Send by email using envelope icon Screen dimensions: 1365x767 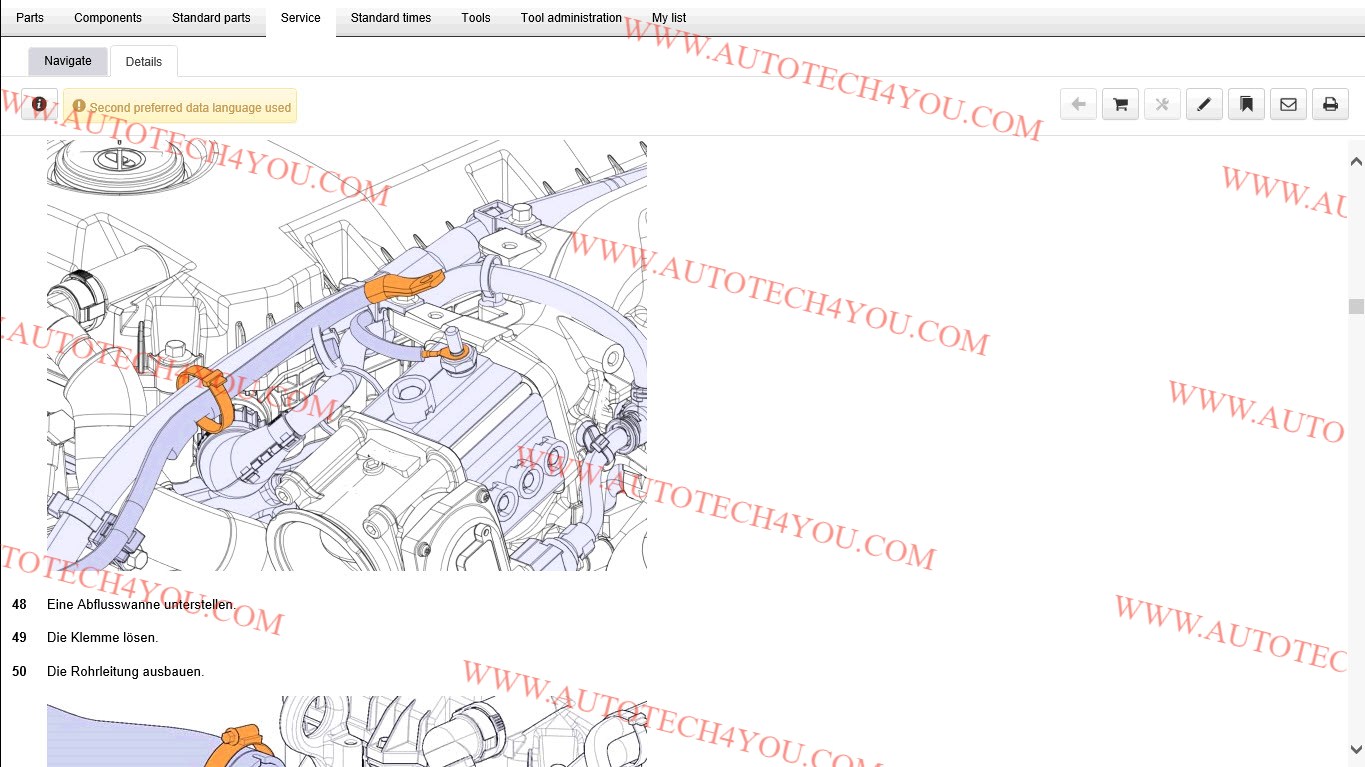click(x=1288, y=104)
